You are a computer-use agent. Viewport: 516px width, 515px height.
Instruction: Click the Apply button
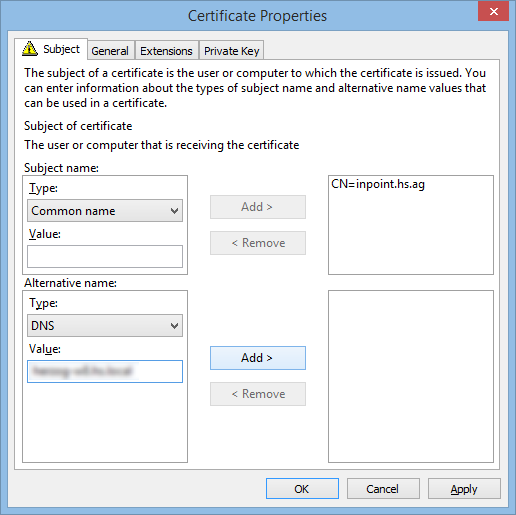tap(464, 489)
